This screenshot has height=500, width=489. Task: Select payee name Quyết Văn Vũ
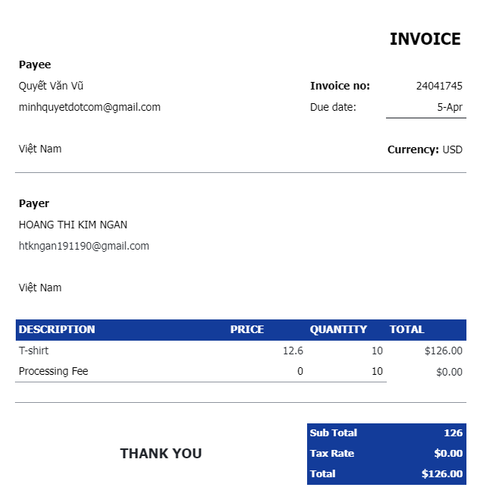point(51,86)
